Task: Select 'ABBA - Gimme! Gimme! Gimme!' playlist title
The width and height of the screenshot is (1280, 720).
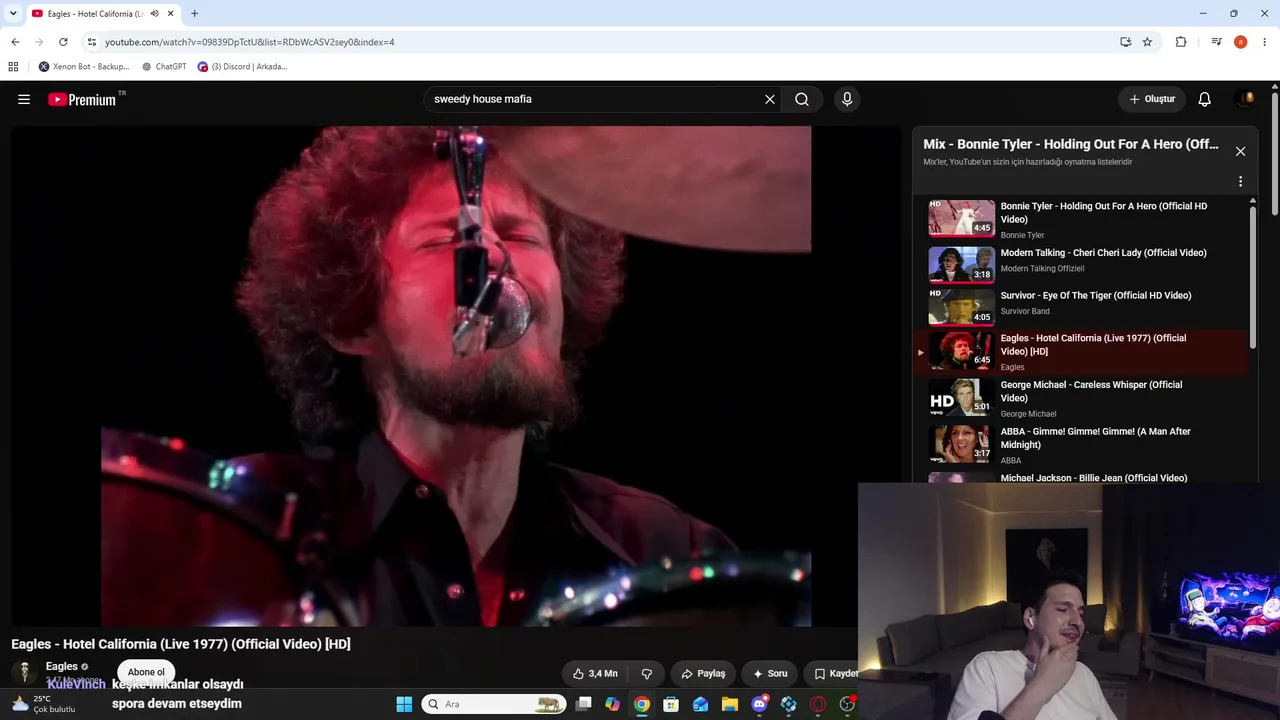Action: 1095,438
